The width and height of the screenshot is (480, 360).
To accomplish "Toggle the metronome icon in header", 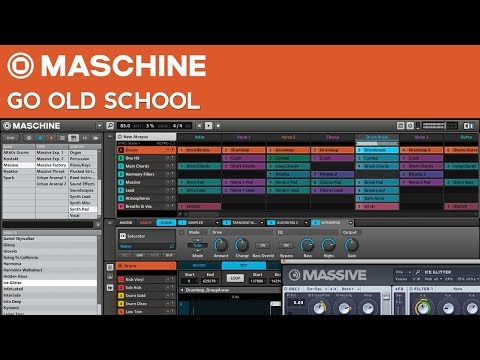I will 410,126.
